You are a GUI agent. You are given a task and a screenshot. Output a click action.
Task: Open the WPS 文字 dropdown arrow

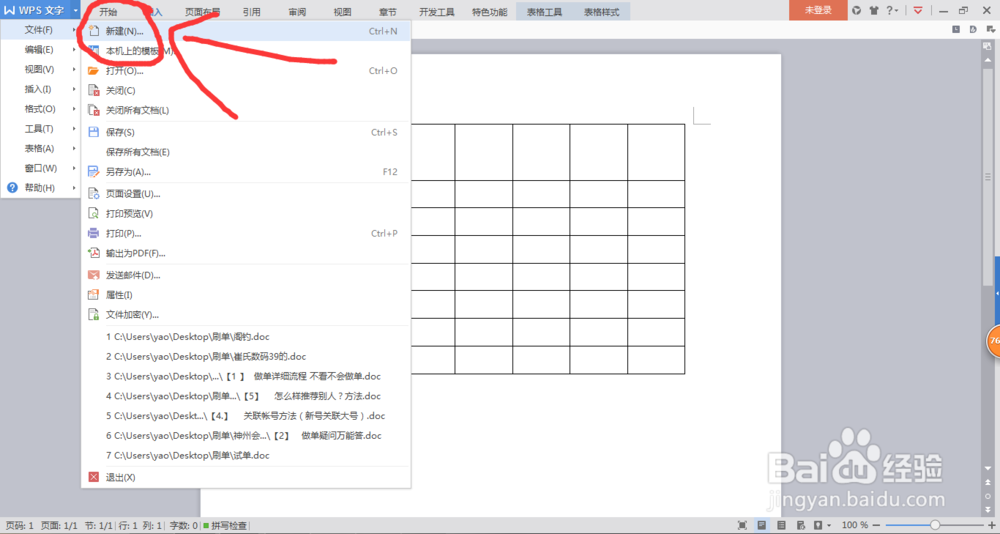click(x=75, y=10)
